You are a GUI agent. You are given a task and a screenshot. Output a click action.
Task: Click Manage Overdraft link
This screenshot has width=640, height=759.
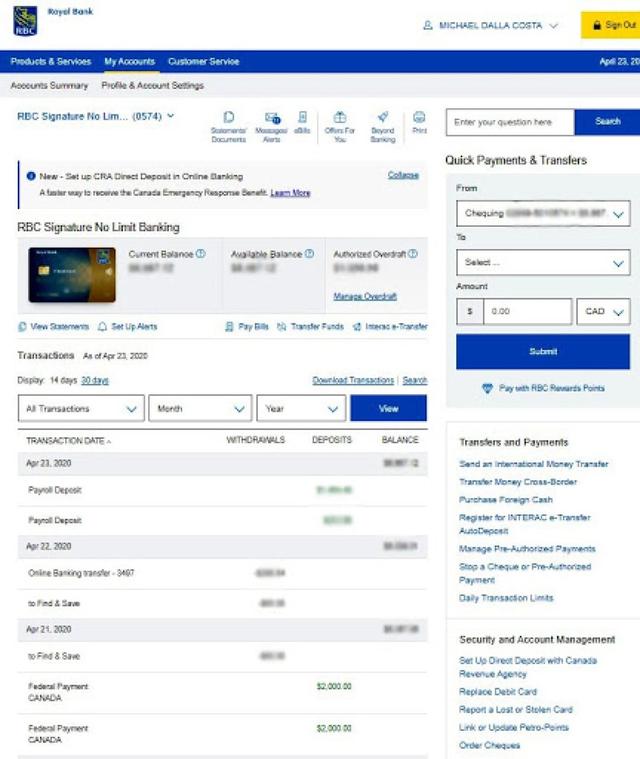point(365,297)
